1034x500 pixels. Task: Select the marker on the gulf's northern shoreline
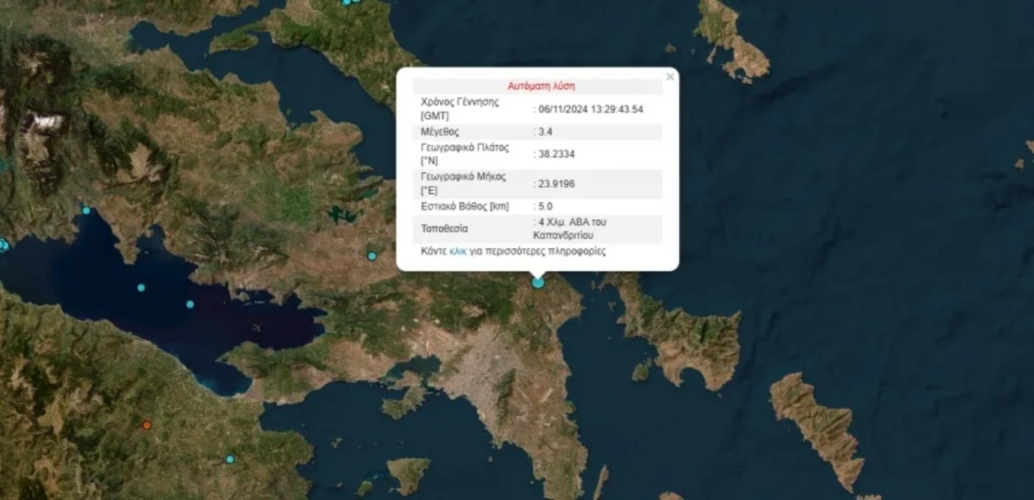click(x=86, y=210)
